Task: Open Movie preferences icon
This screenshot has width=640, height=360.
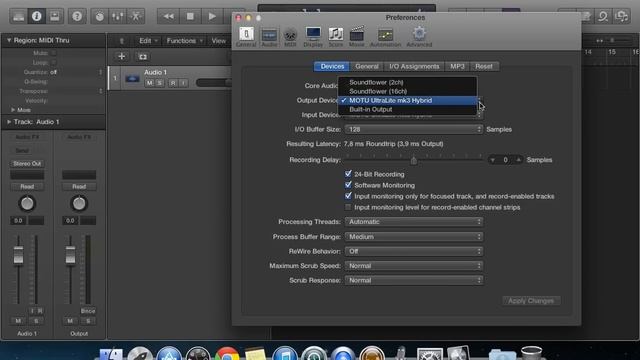Action: (356, 37)
